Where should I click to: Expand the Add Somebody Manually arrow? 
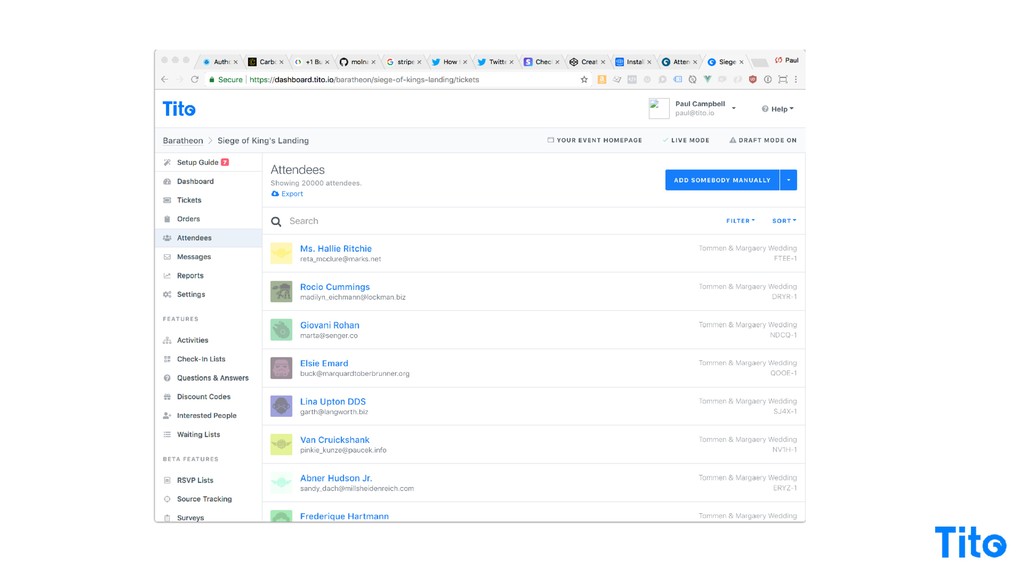click(x=789, y=180)
